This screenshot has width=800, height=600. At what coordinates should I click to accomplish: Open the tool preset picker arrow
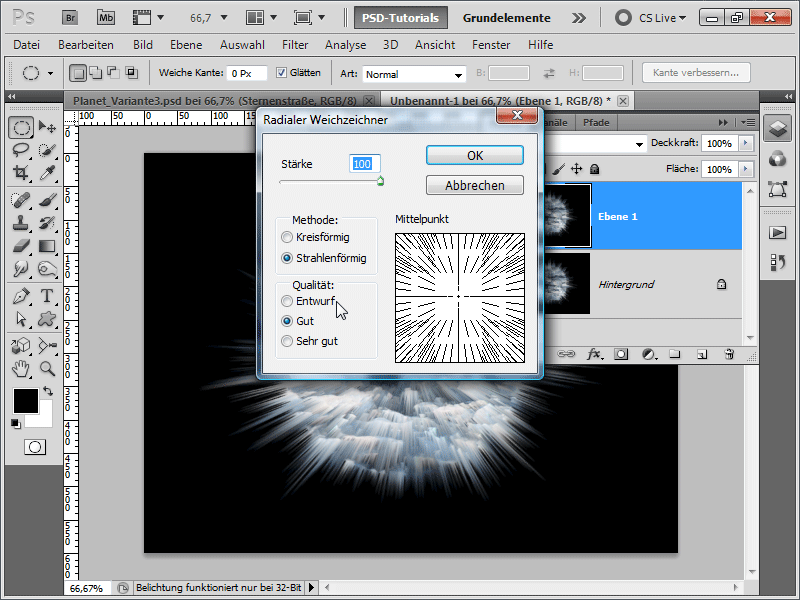tap(50, 73)
